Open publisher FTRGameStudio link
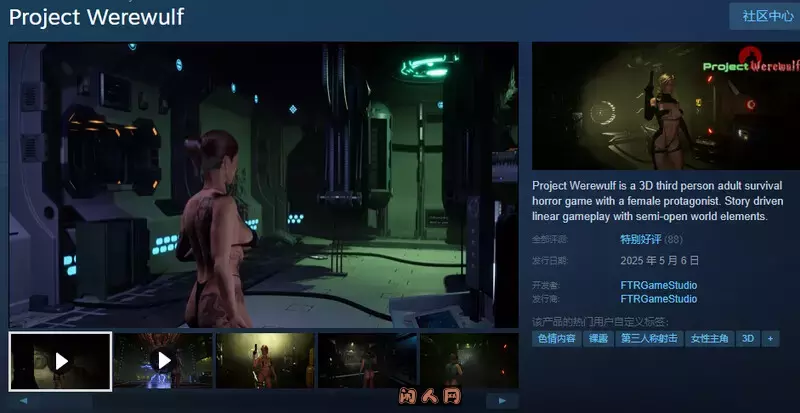The height and width of the screenshot is (413, 800). tap(658, 298)
